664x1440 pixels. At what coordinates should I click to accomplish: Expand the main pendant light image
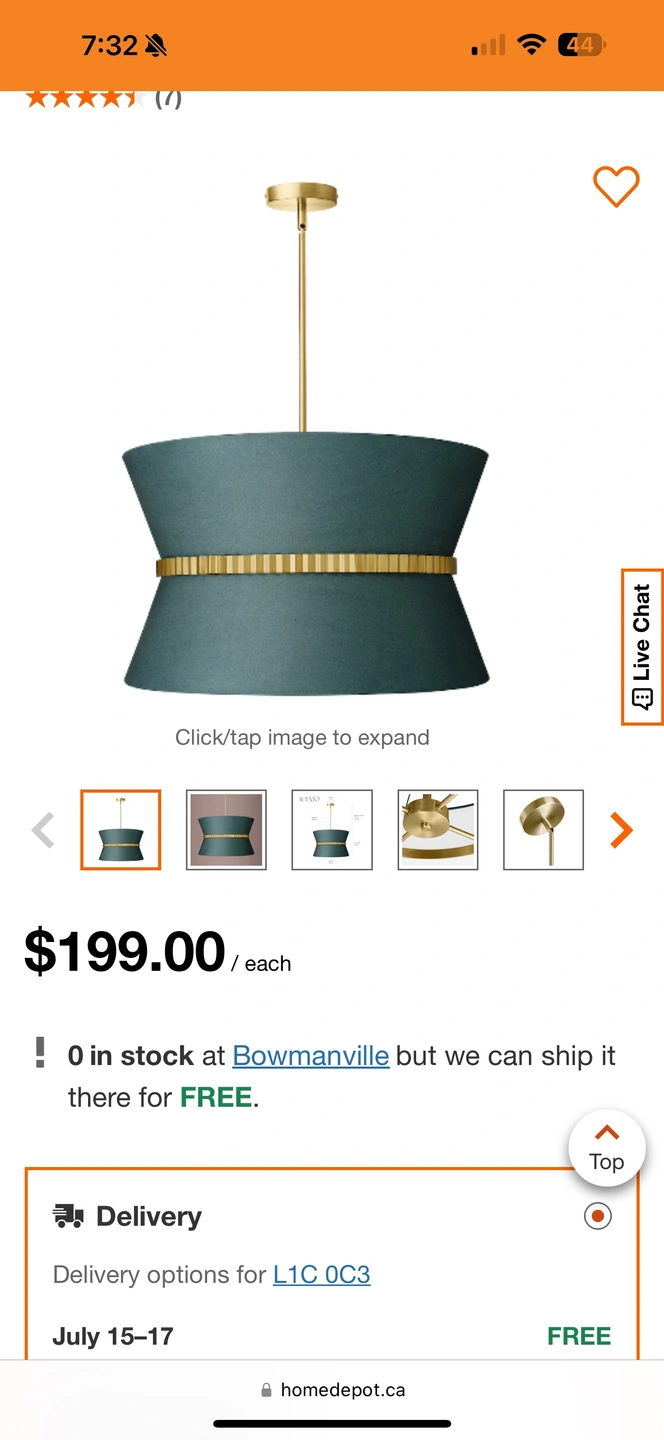pyautogui.click(x=305, y=440)
